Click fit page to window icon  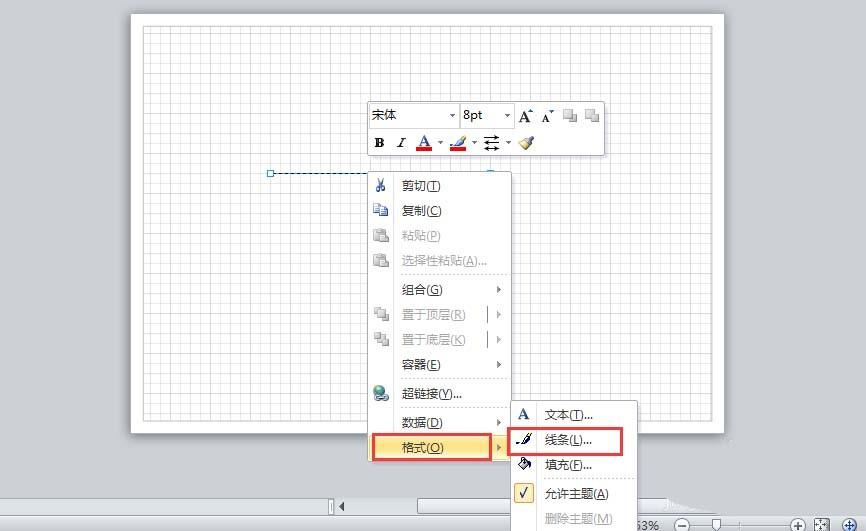(x=821, y=525)
